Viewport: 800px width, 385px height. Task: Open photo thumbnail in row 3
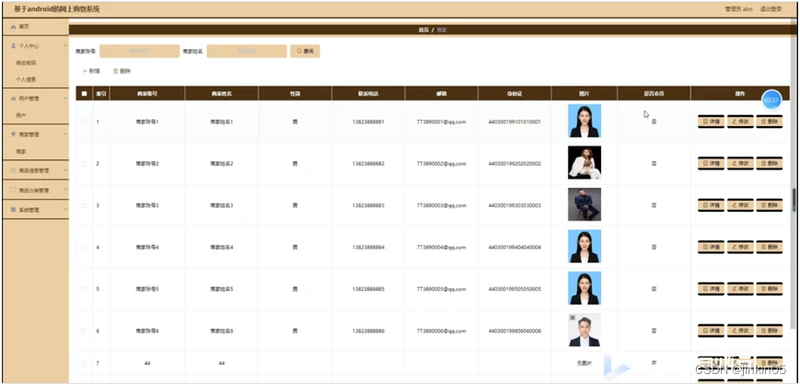point(584,204)
